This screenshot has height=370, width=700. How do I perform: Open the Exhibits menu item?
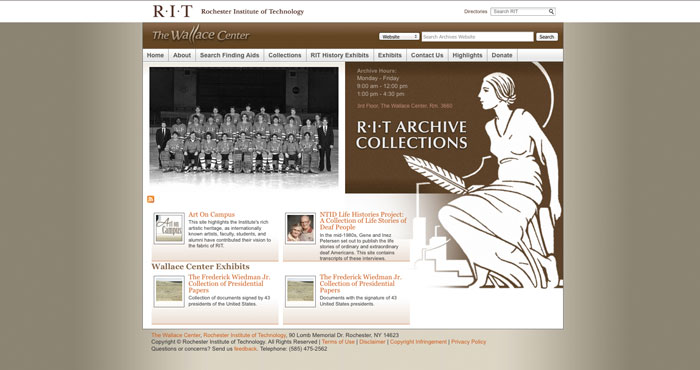click(390, 55)
